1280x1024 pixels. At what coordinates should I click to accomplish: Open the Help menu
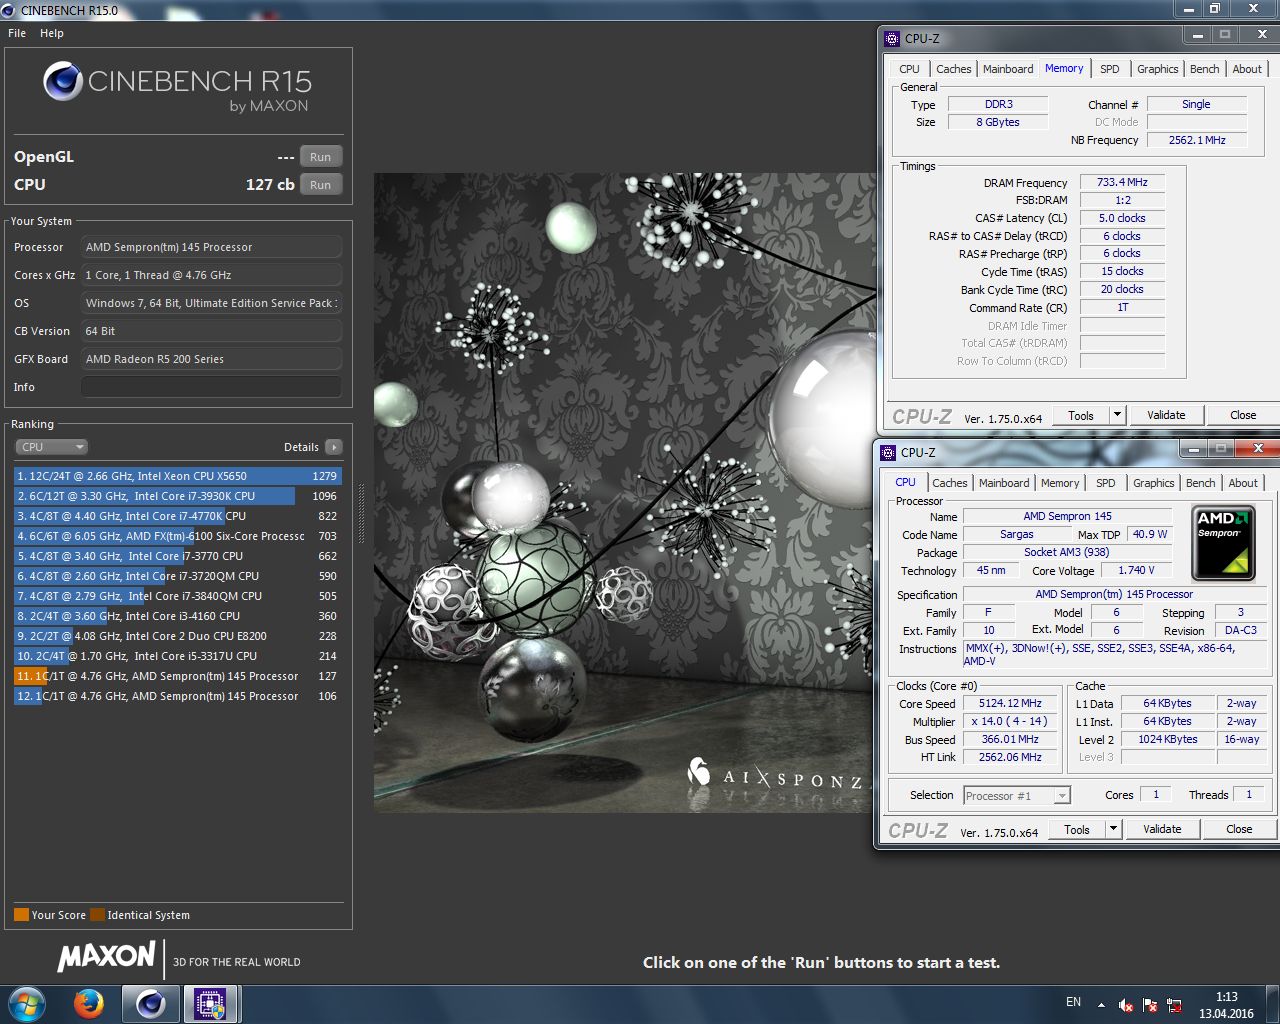52,33
